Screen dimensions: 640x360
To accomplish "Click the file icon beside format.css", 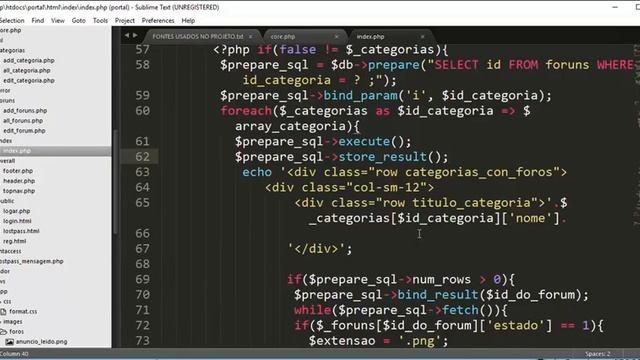I will click(x=3, y=312).
